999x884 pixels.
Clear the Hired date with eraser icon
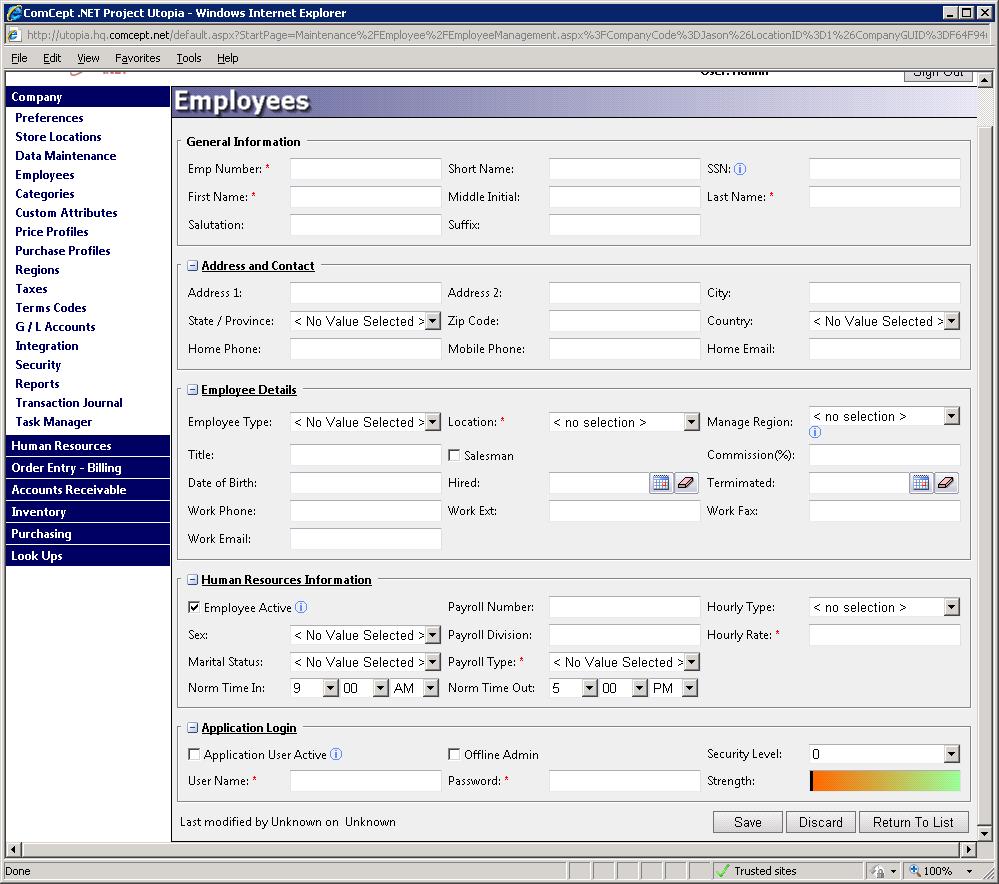coord(686,483)
